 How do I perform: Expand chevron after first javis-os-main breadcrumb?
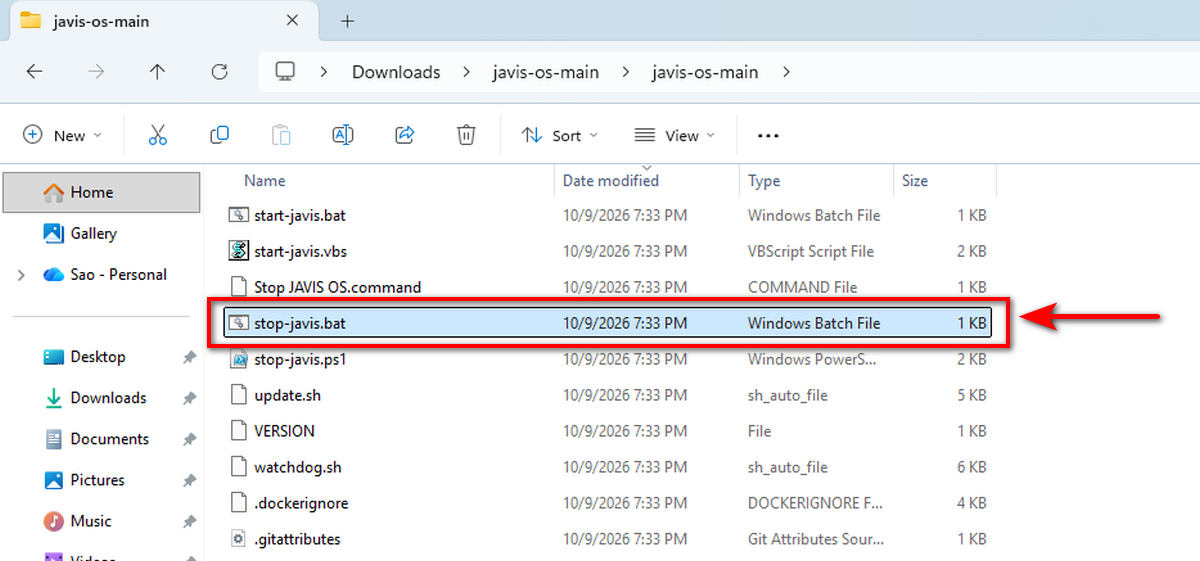tap(625, 72)
